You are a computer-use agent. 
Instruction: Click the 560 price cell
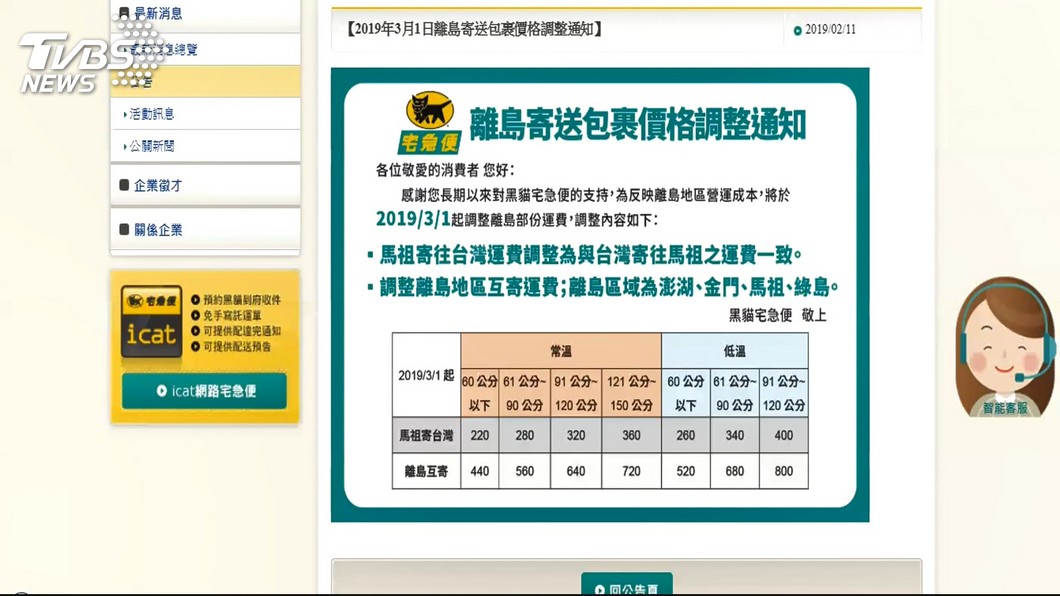(x=525, y=471)
